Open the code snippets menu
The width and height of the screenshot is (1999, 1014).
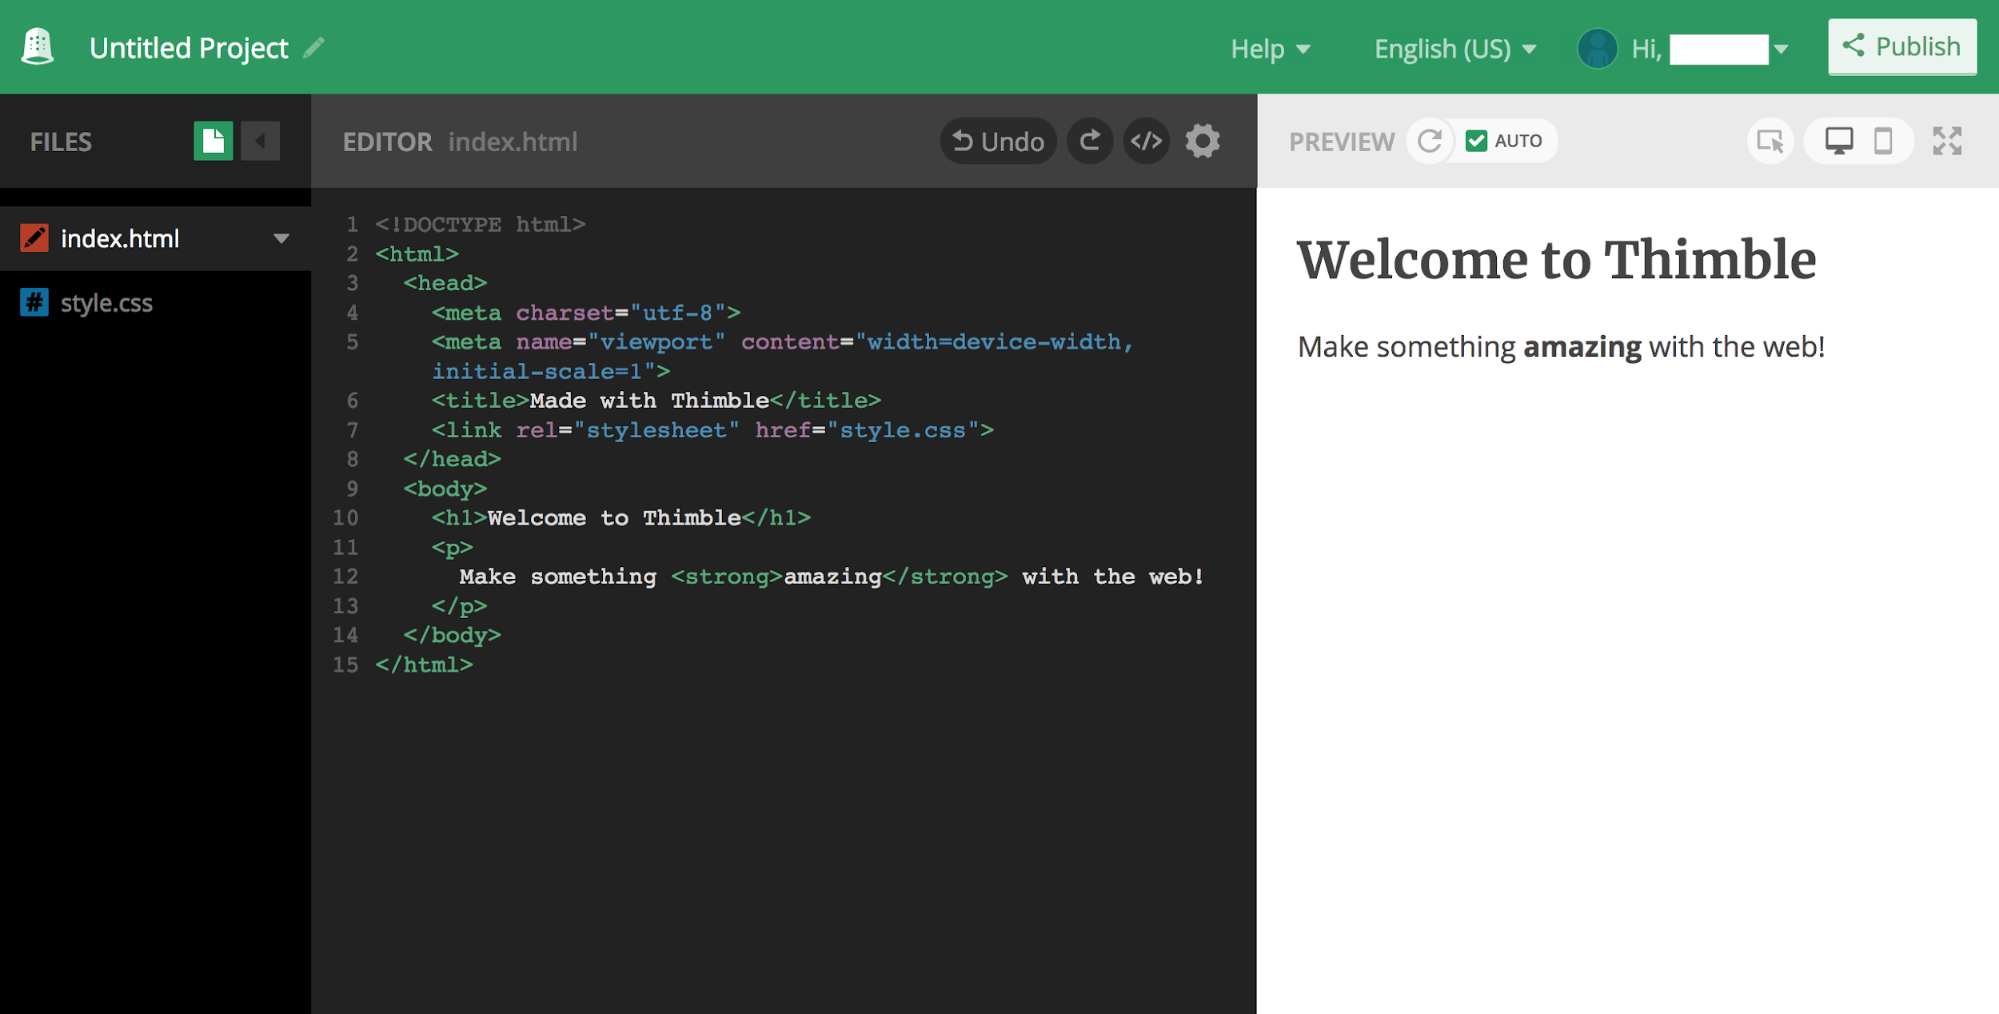tap(1146, 140)
